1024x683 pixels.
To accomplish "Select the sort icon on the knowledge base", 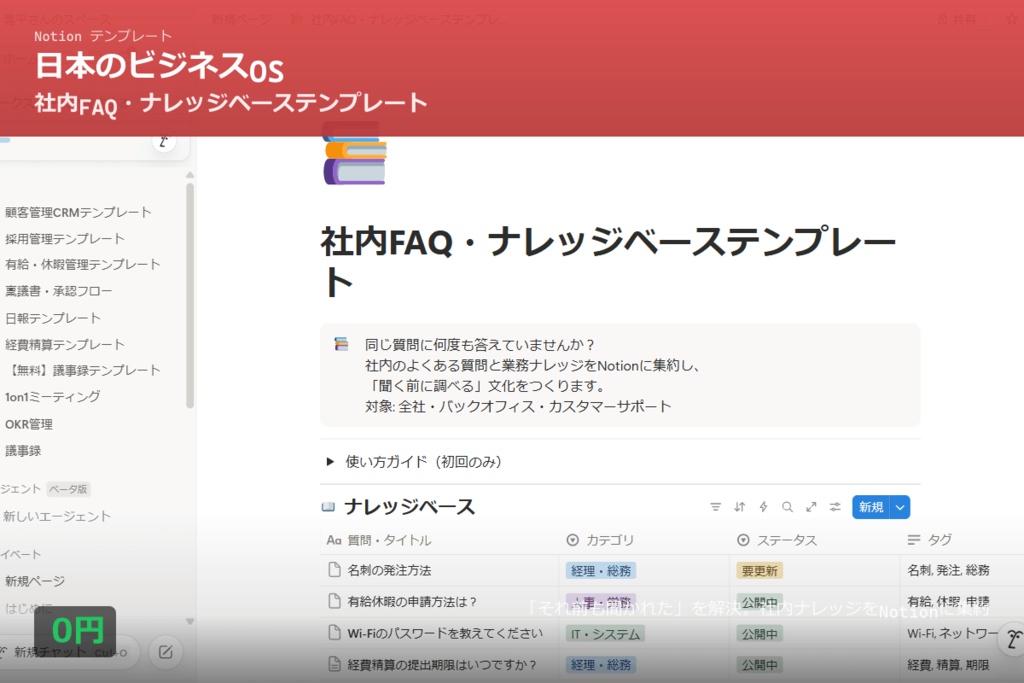I will point(740,507).
